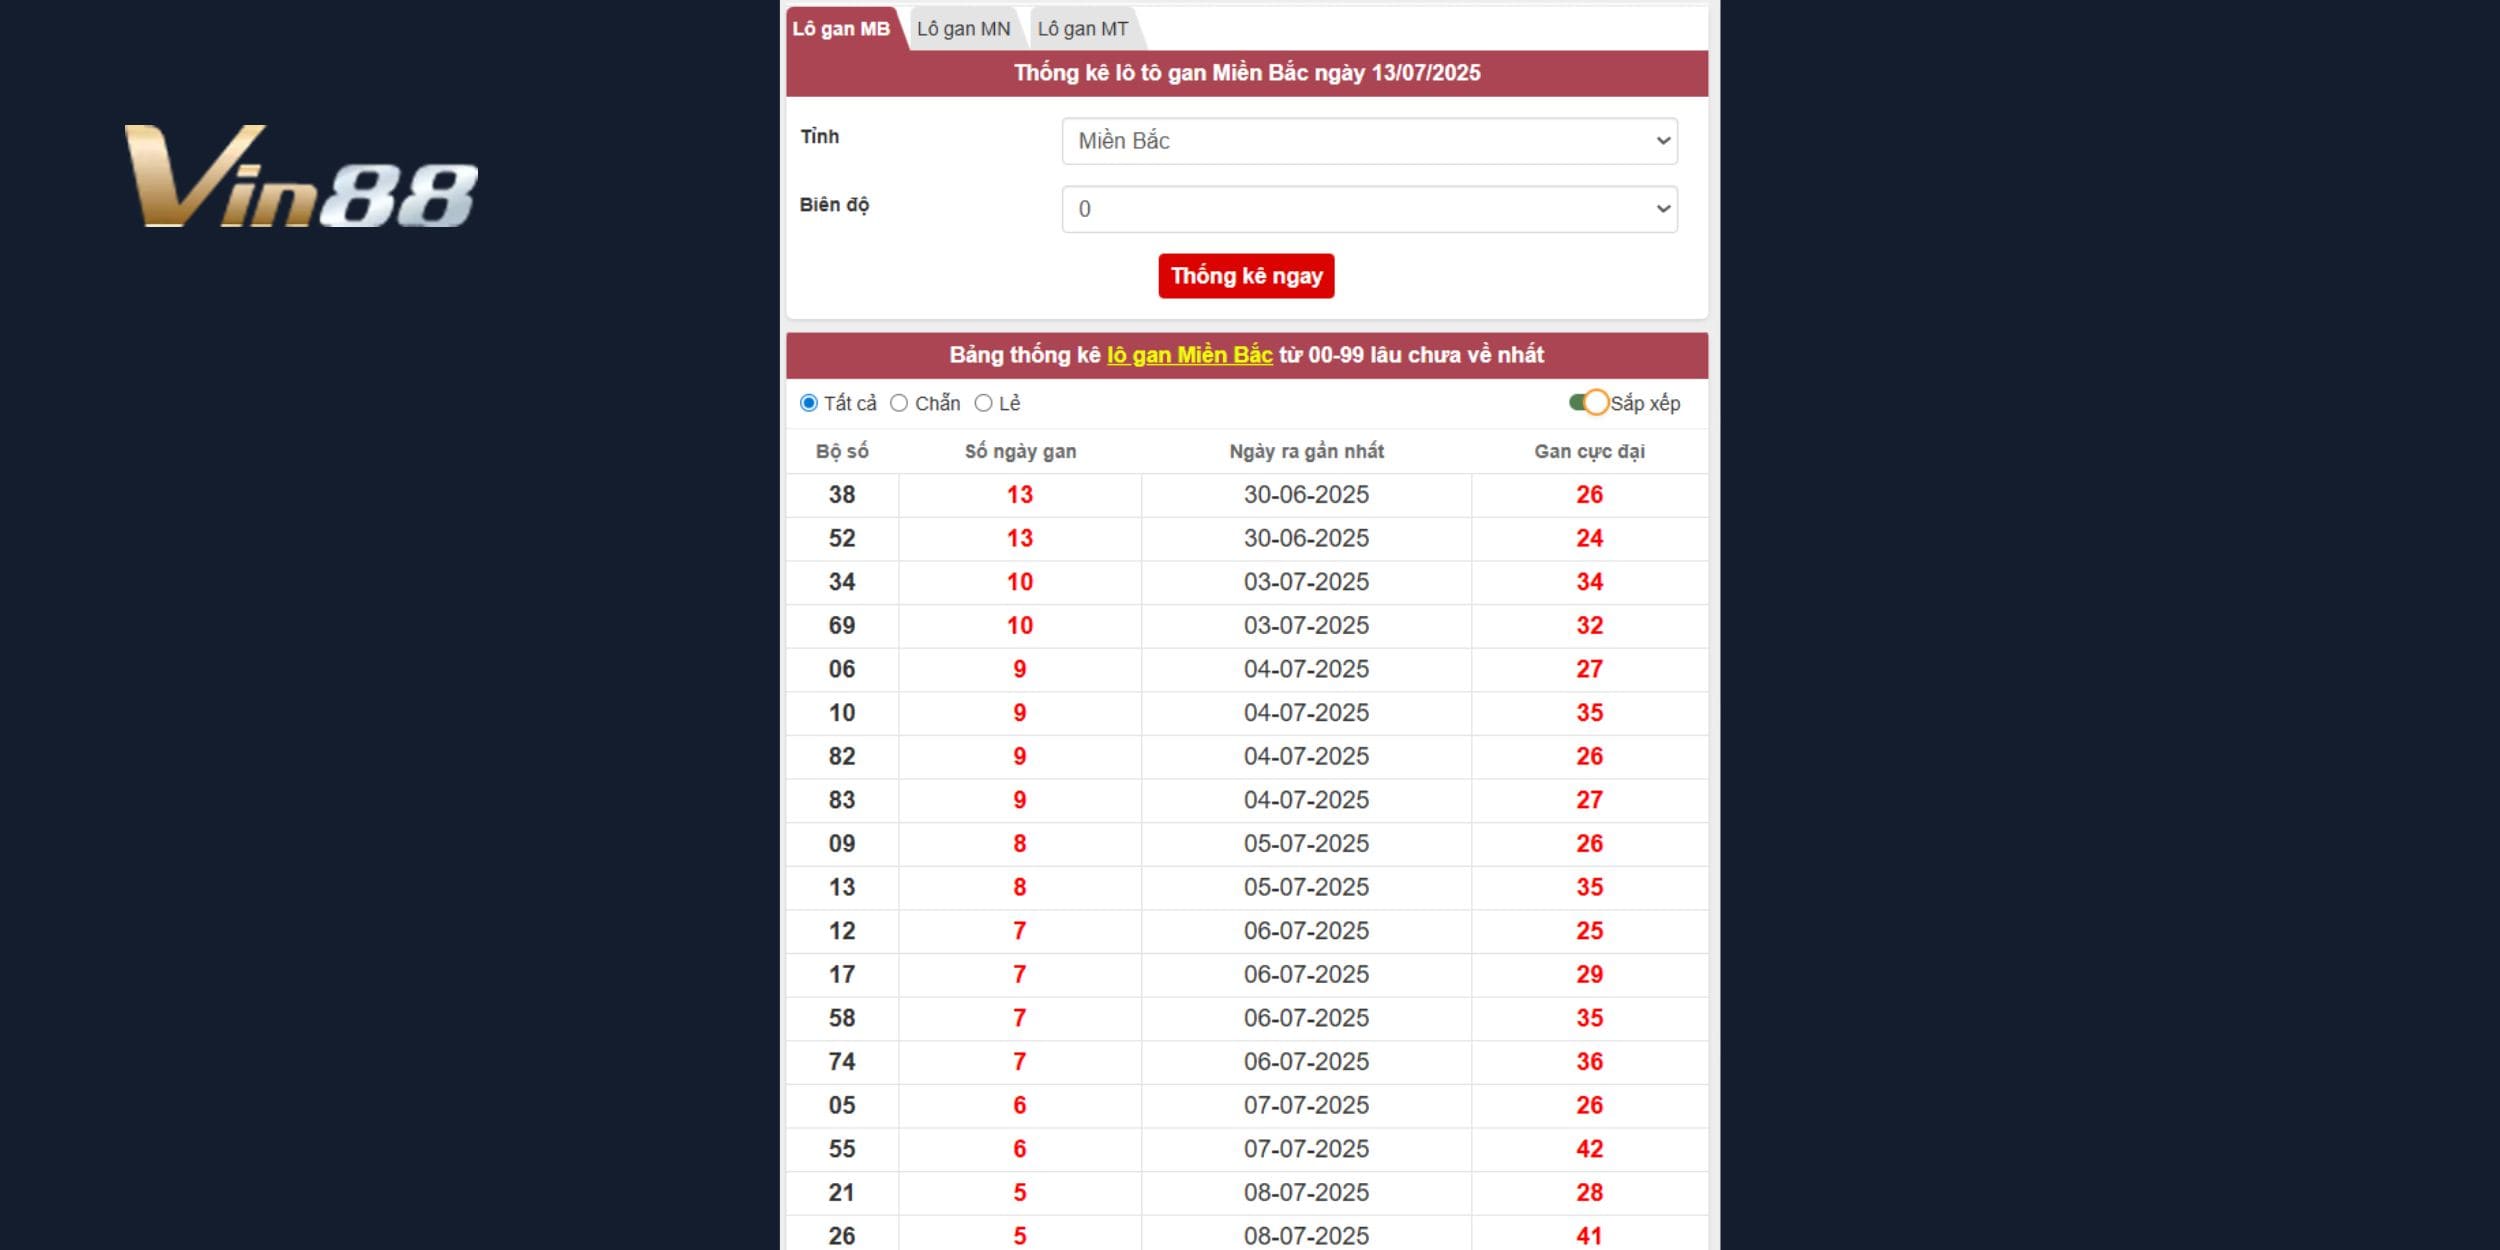Click Số ngày gan value 13 in row 38

(x=1020, y=495)
